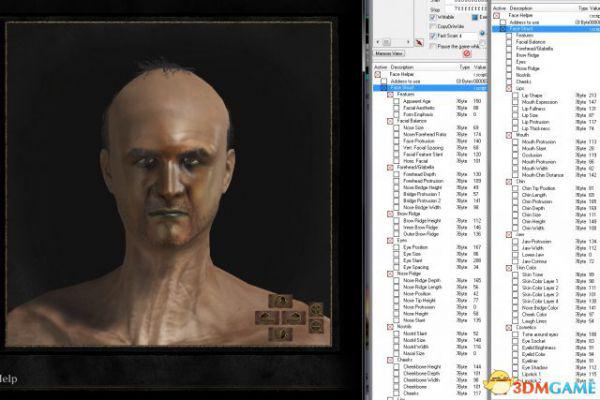This screenshot has width=600, height=400.
Task: Collapse the Mouth group in right window
Action: 509,135
